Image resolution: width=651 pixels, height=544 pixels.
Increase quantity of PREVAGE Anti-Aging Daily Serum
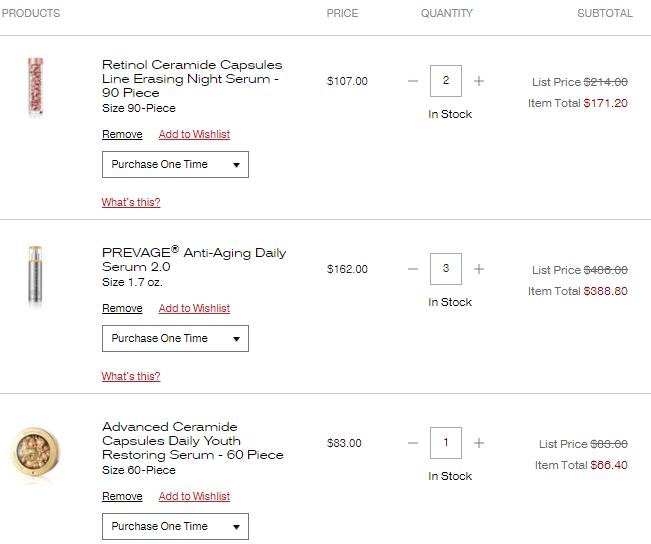click(479, 269)
